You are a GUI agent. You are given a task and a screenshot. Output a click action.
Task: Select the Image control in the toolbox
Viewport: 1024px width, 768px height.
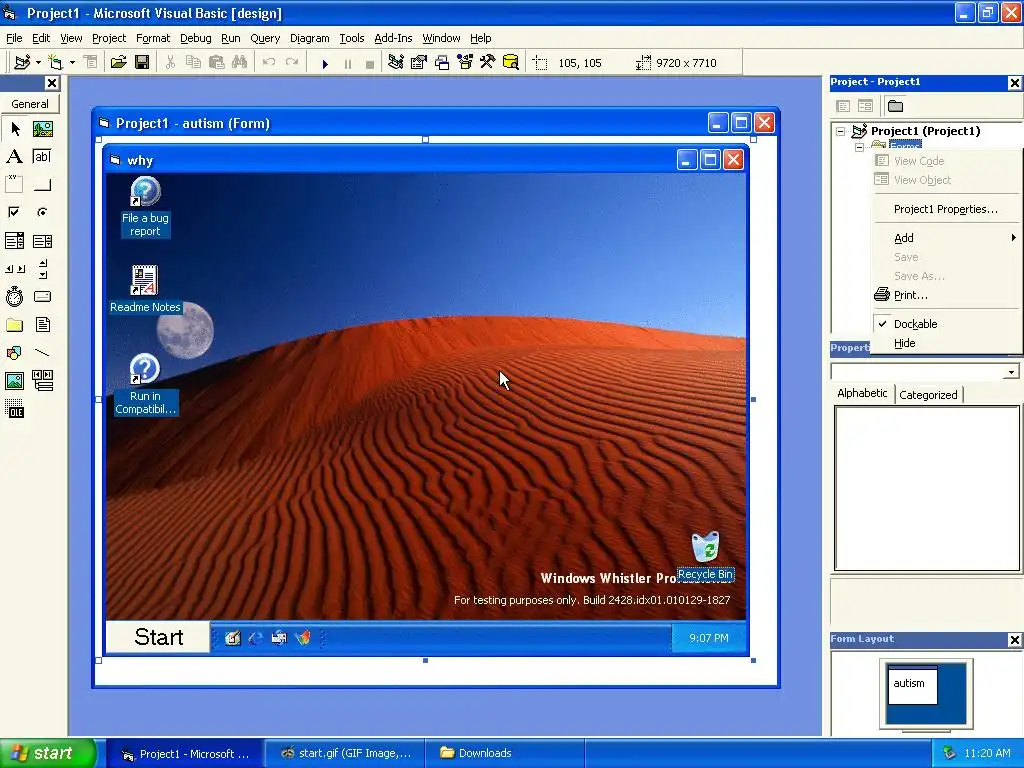pyautogui.click(x=14, y=380)
